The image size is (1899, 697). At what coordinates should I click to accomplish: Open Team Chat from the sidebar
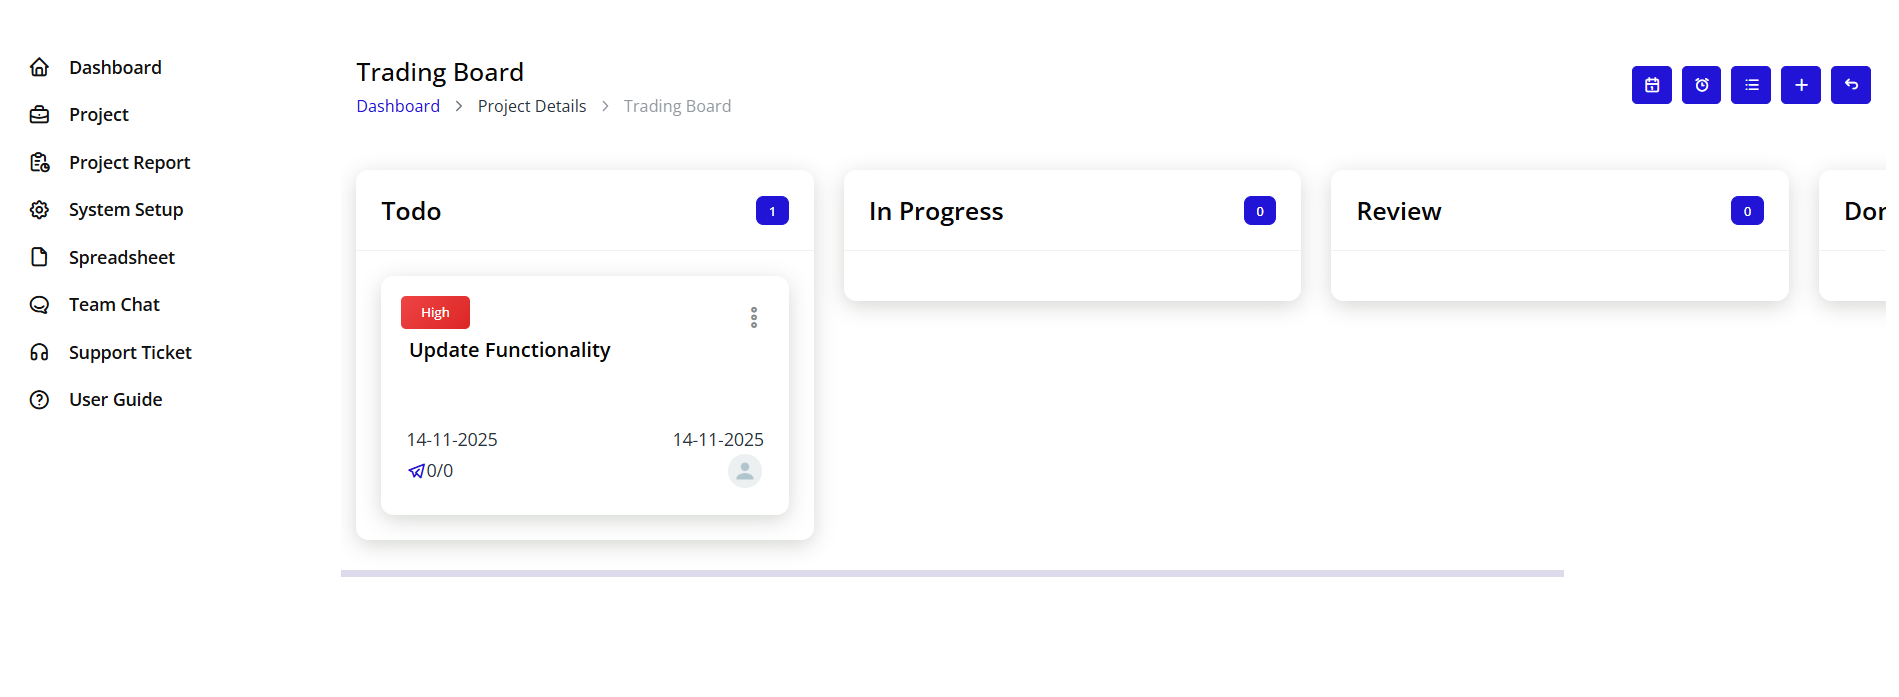pyautogui.click(x=113, y=304)
